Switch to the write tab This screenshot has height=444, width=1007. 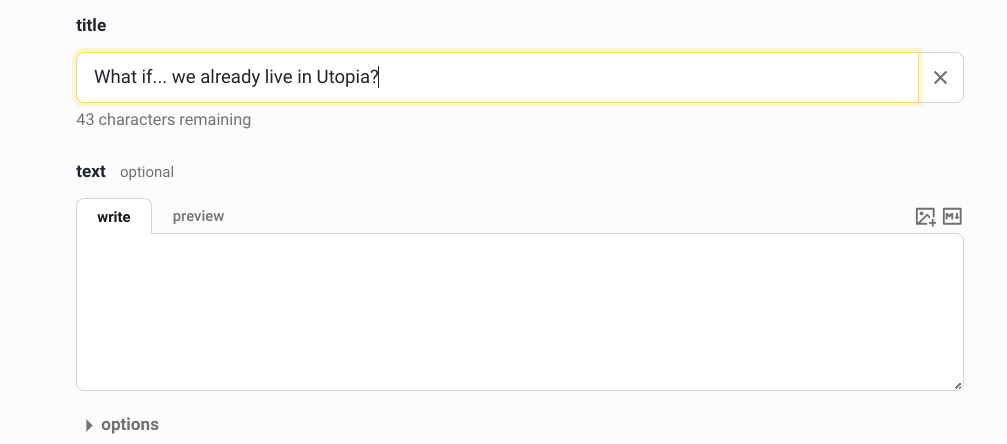114,217
